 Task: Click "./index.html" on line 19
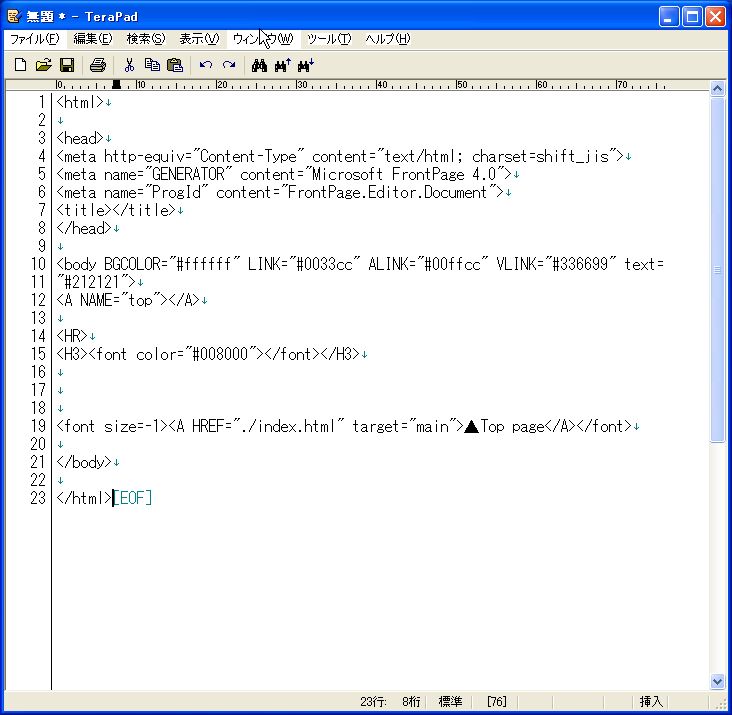pyautogui.click(x=288, y=426)
